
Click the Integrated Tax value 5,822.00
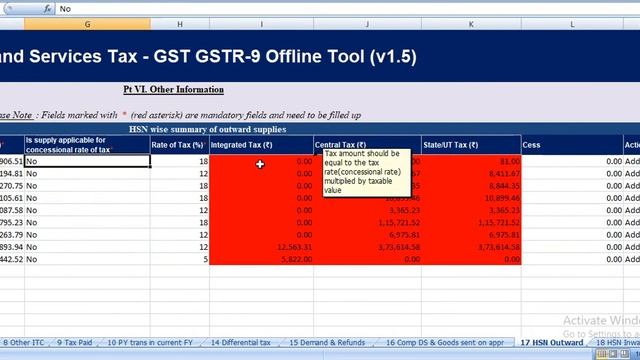pyautogui.click(x=261, y=259)
